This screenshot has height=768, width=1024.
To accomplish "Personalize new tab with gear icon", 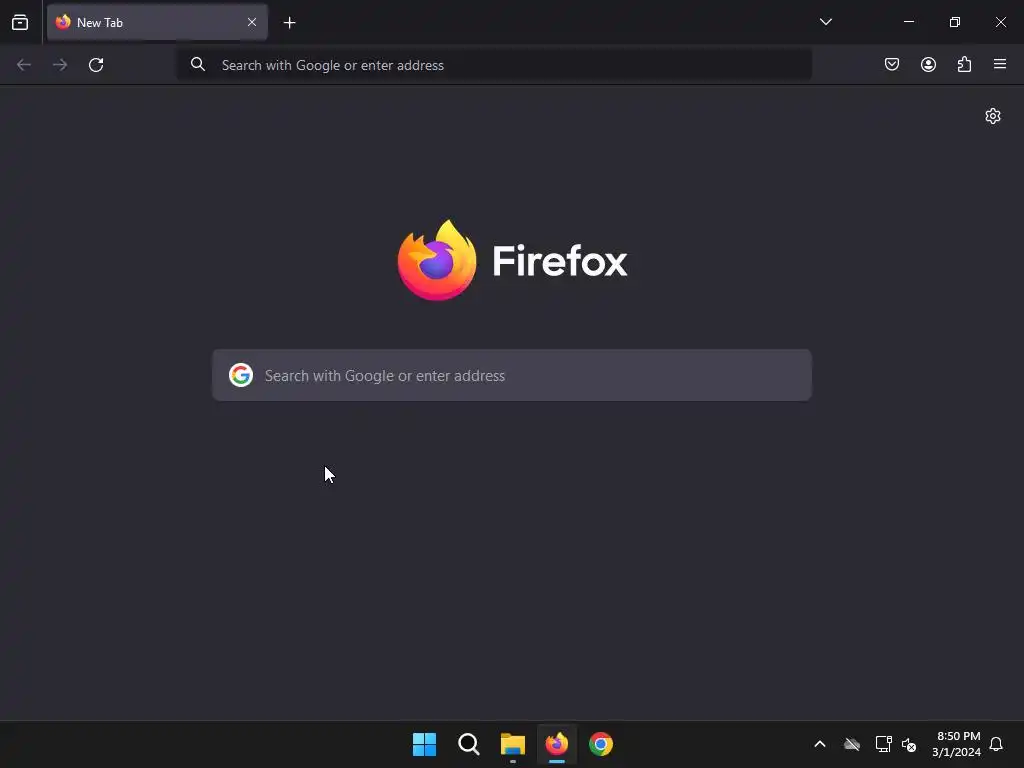I will click(993, 116).
